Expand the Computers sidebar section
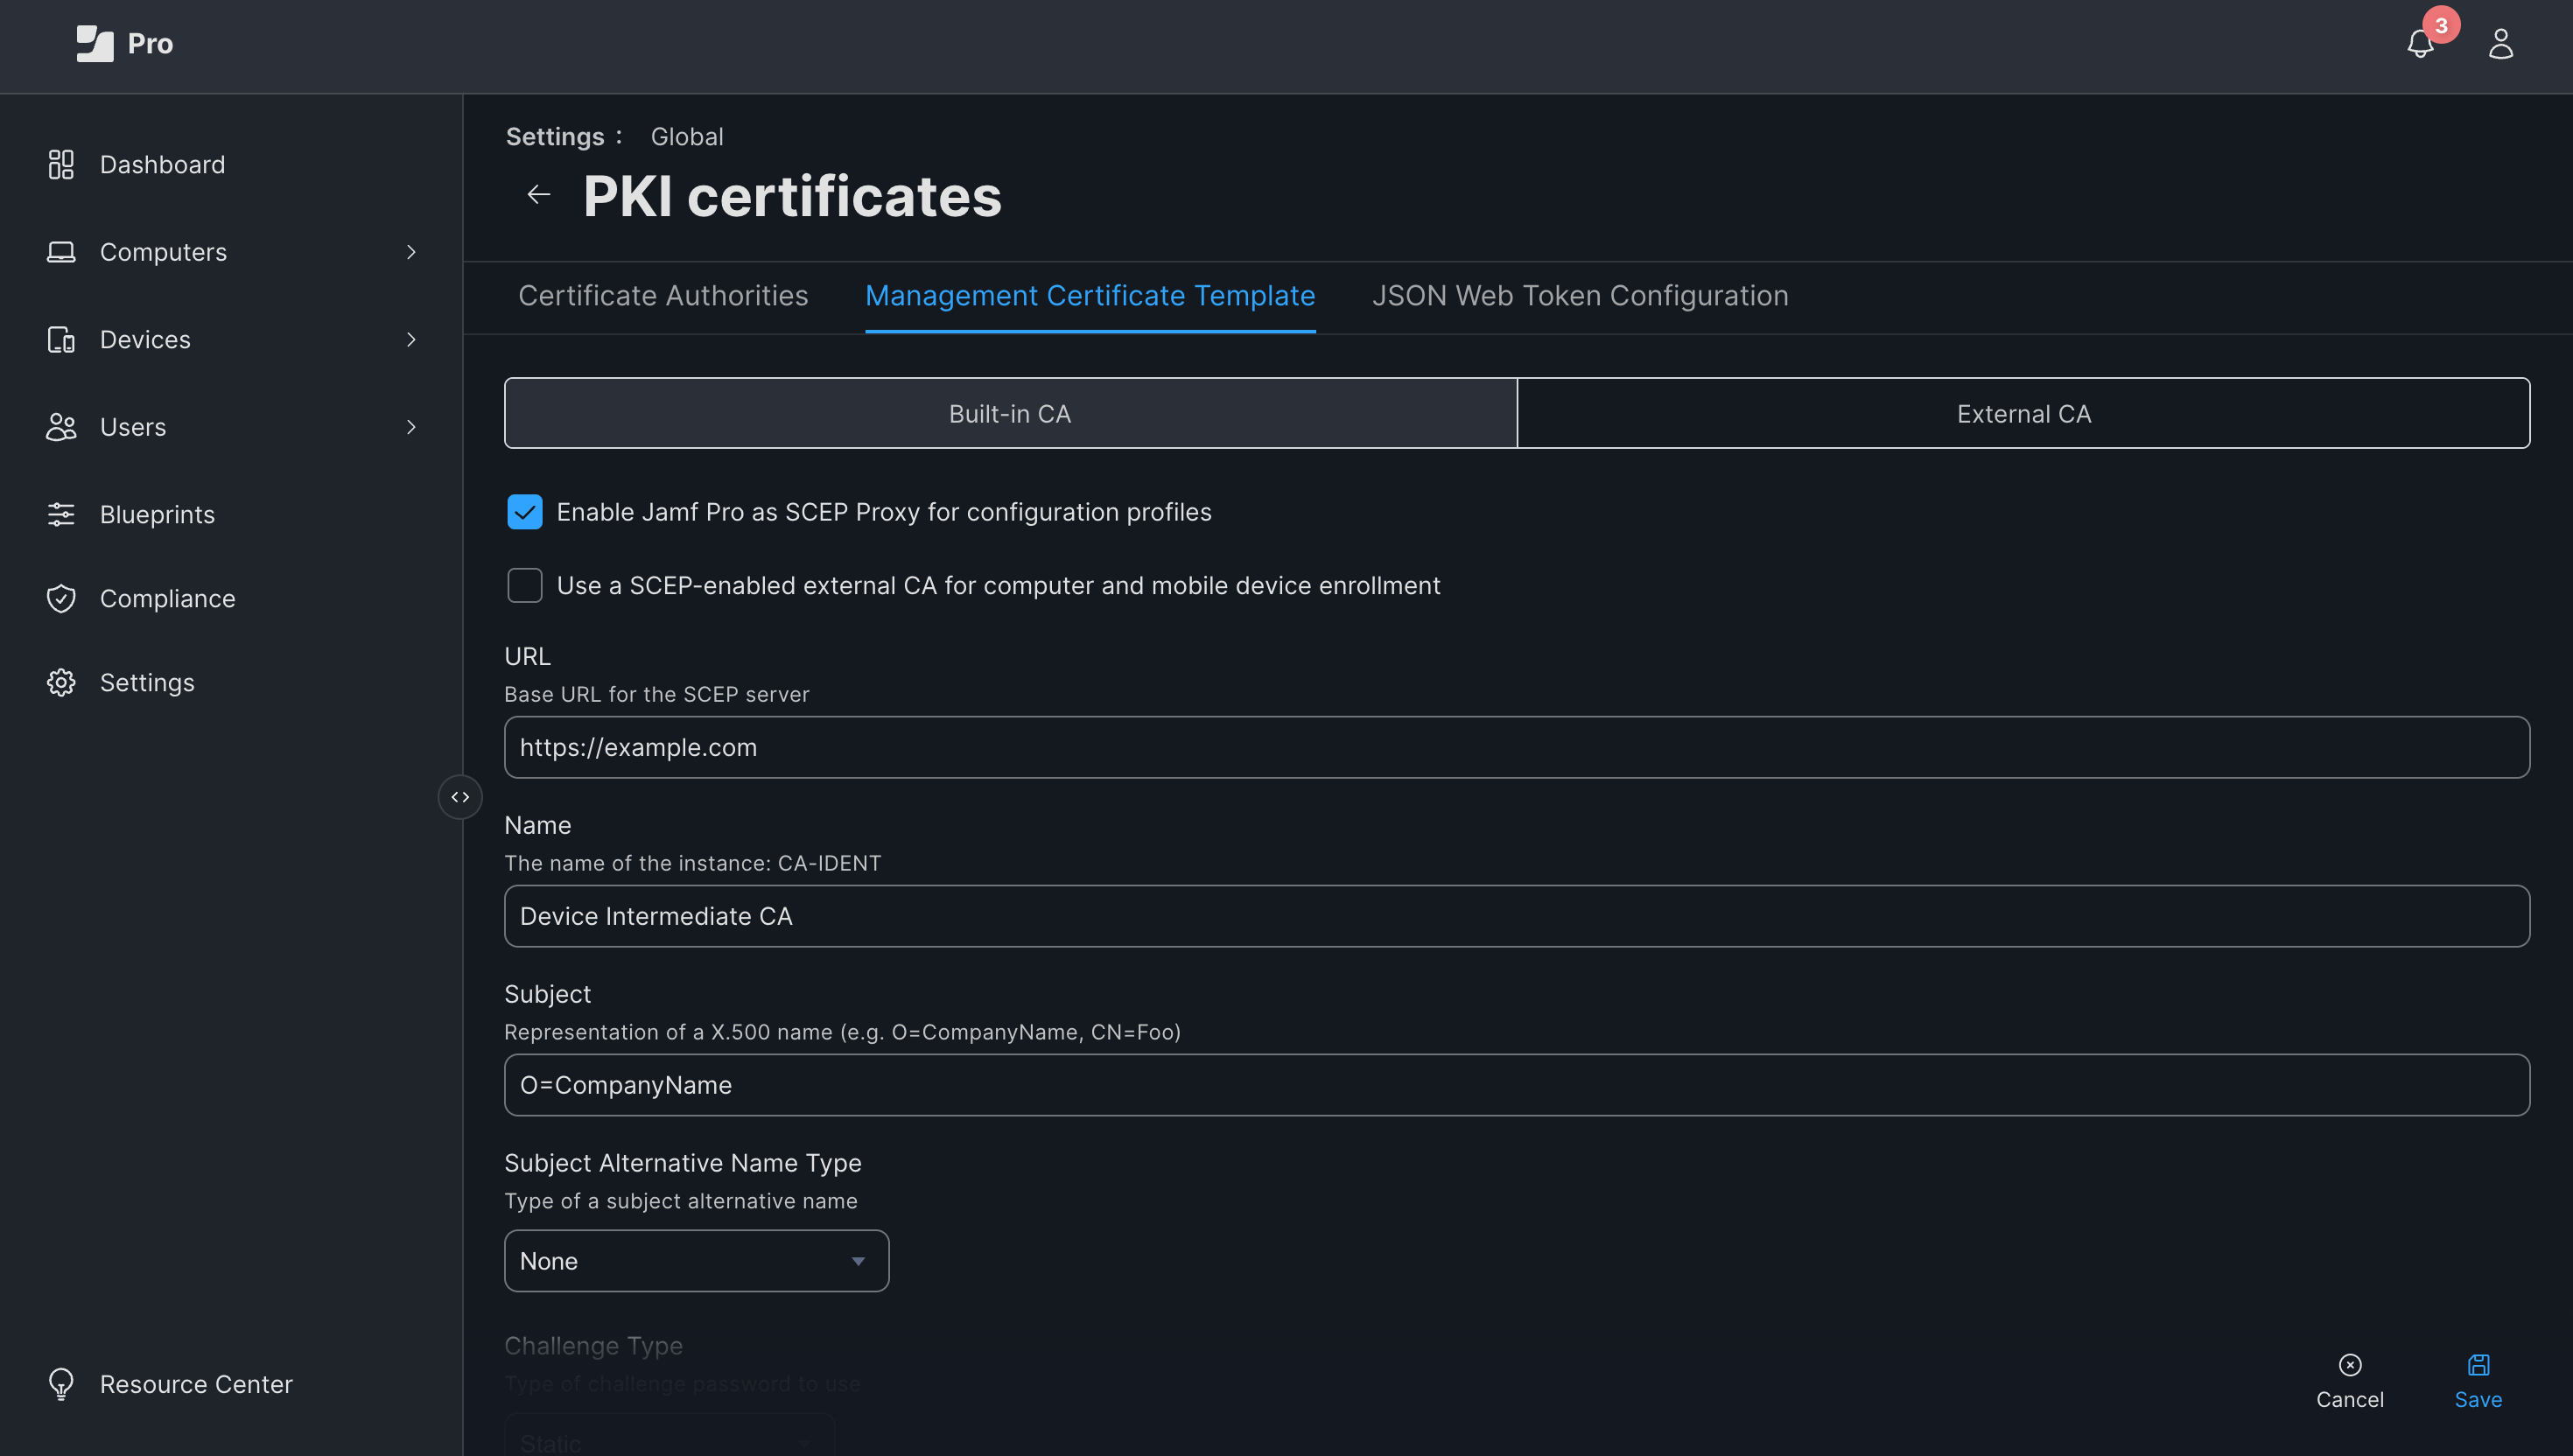Viewport: 2573px width, 1456px height. point(410,252)
